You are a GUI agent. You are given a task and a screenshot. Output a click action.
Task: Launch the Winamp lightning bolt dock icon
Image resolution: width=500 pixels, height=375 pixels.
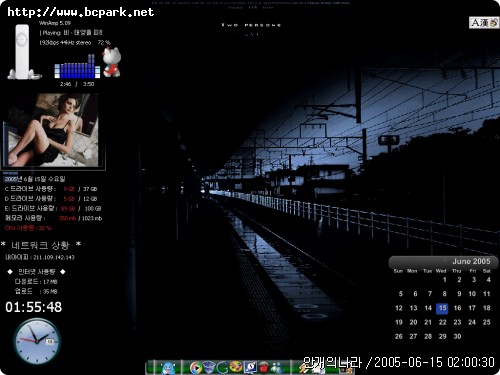[x=304, y=367]
